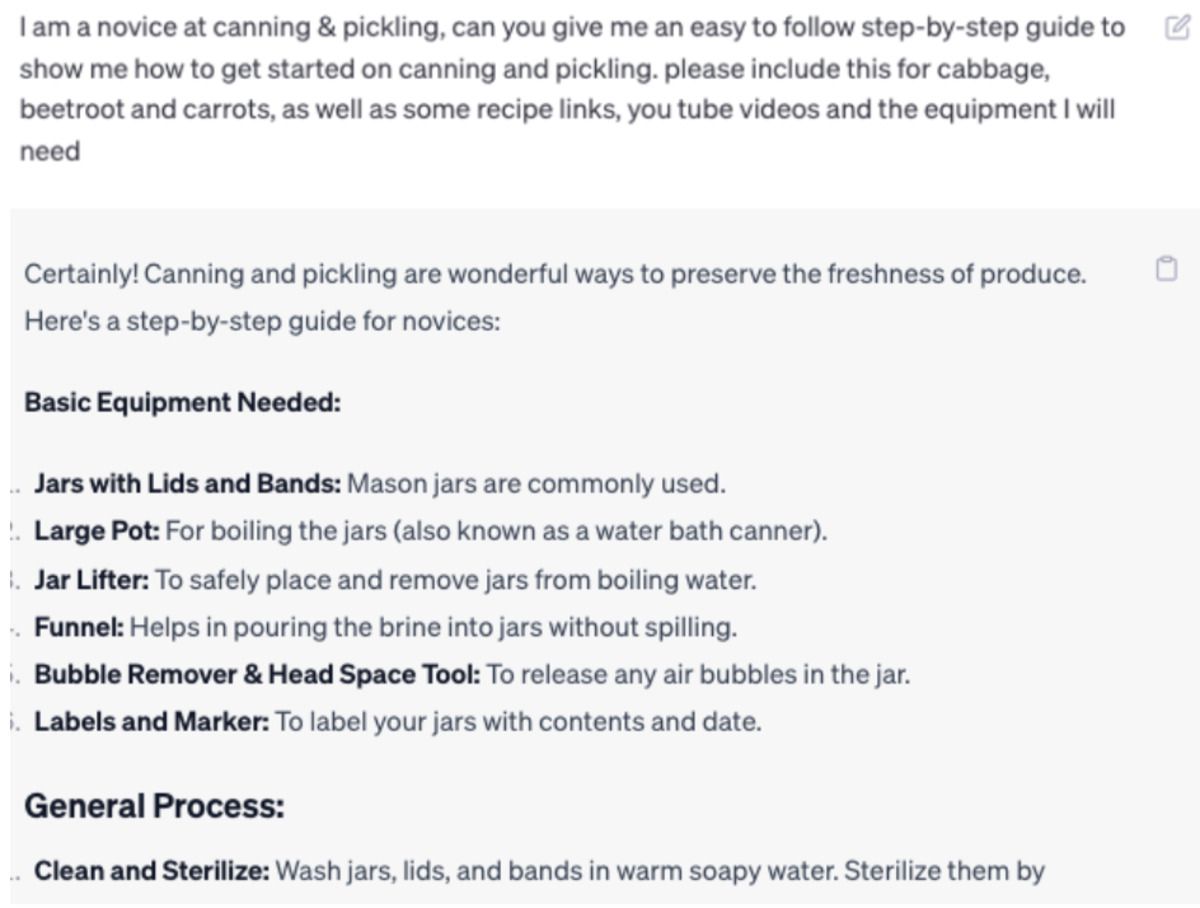
Task: Select the 'Basic Equipment Needed:' heading
Action: click(183, 403)
